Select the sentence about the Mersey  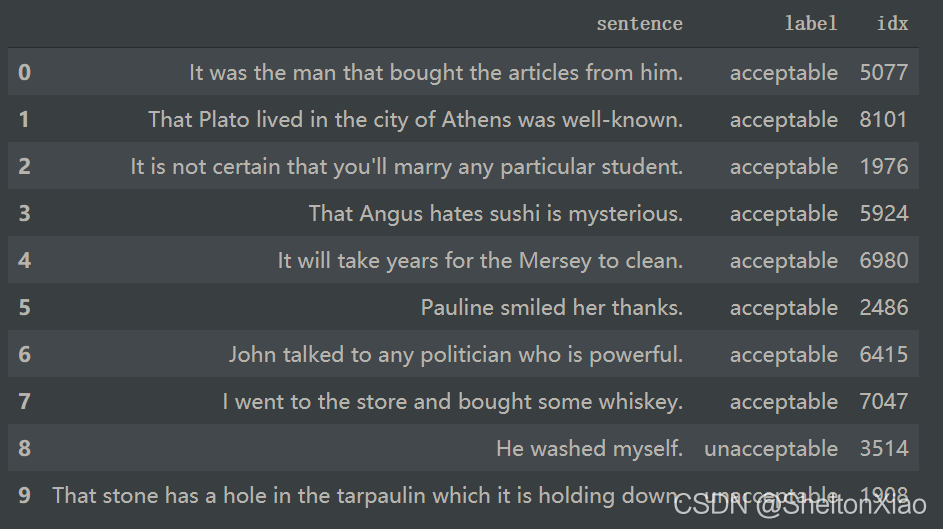tap(480, 260)
